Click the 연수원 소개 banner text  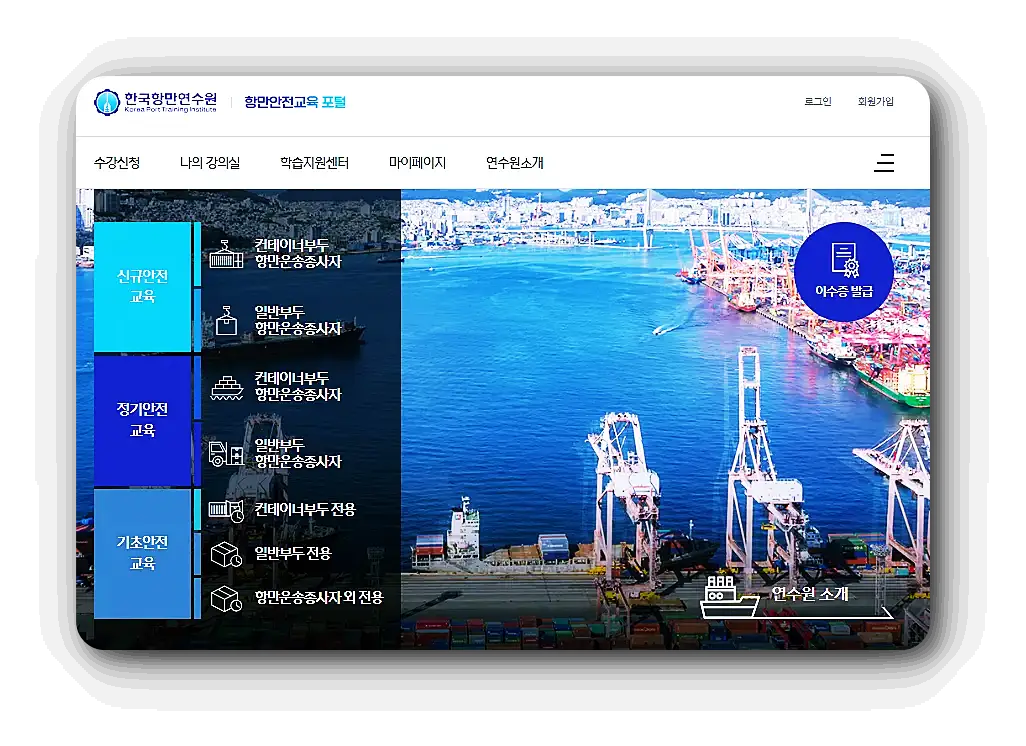point(810,594)
